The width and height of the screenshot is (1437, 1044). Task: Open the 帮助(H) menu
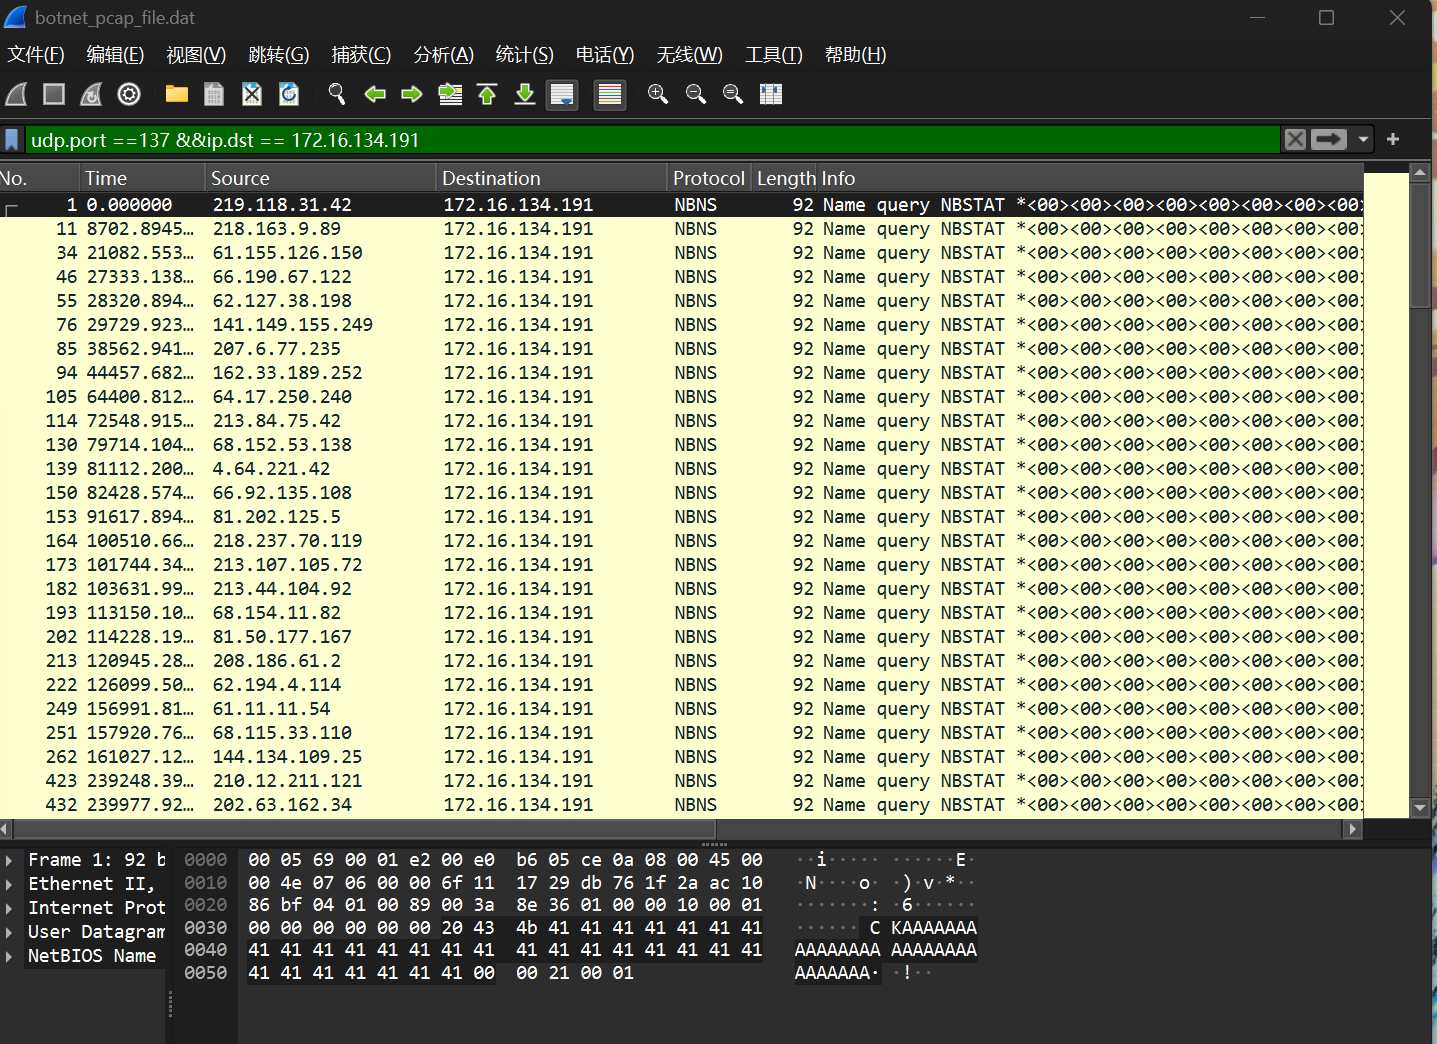tap(855, 55)
